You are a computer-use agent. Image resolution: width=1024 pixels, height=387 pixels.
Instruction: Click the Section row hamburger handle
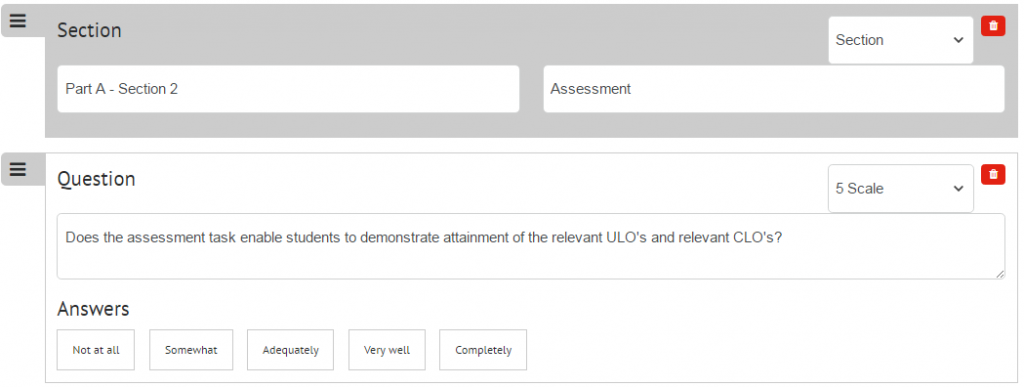coord(18,21)
